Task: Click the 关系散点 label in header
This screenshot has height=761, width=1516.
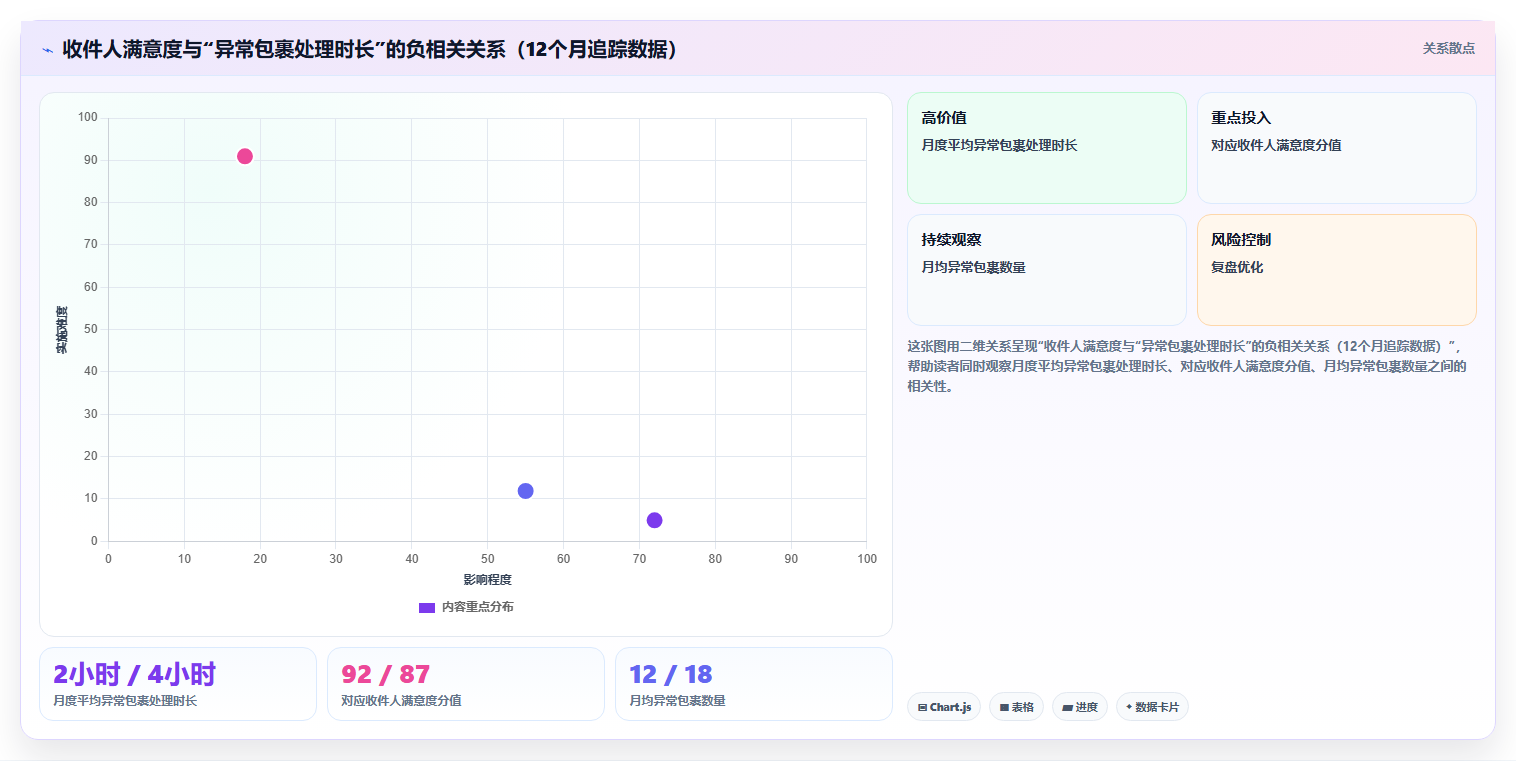Action: [1449, 48]
